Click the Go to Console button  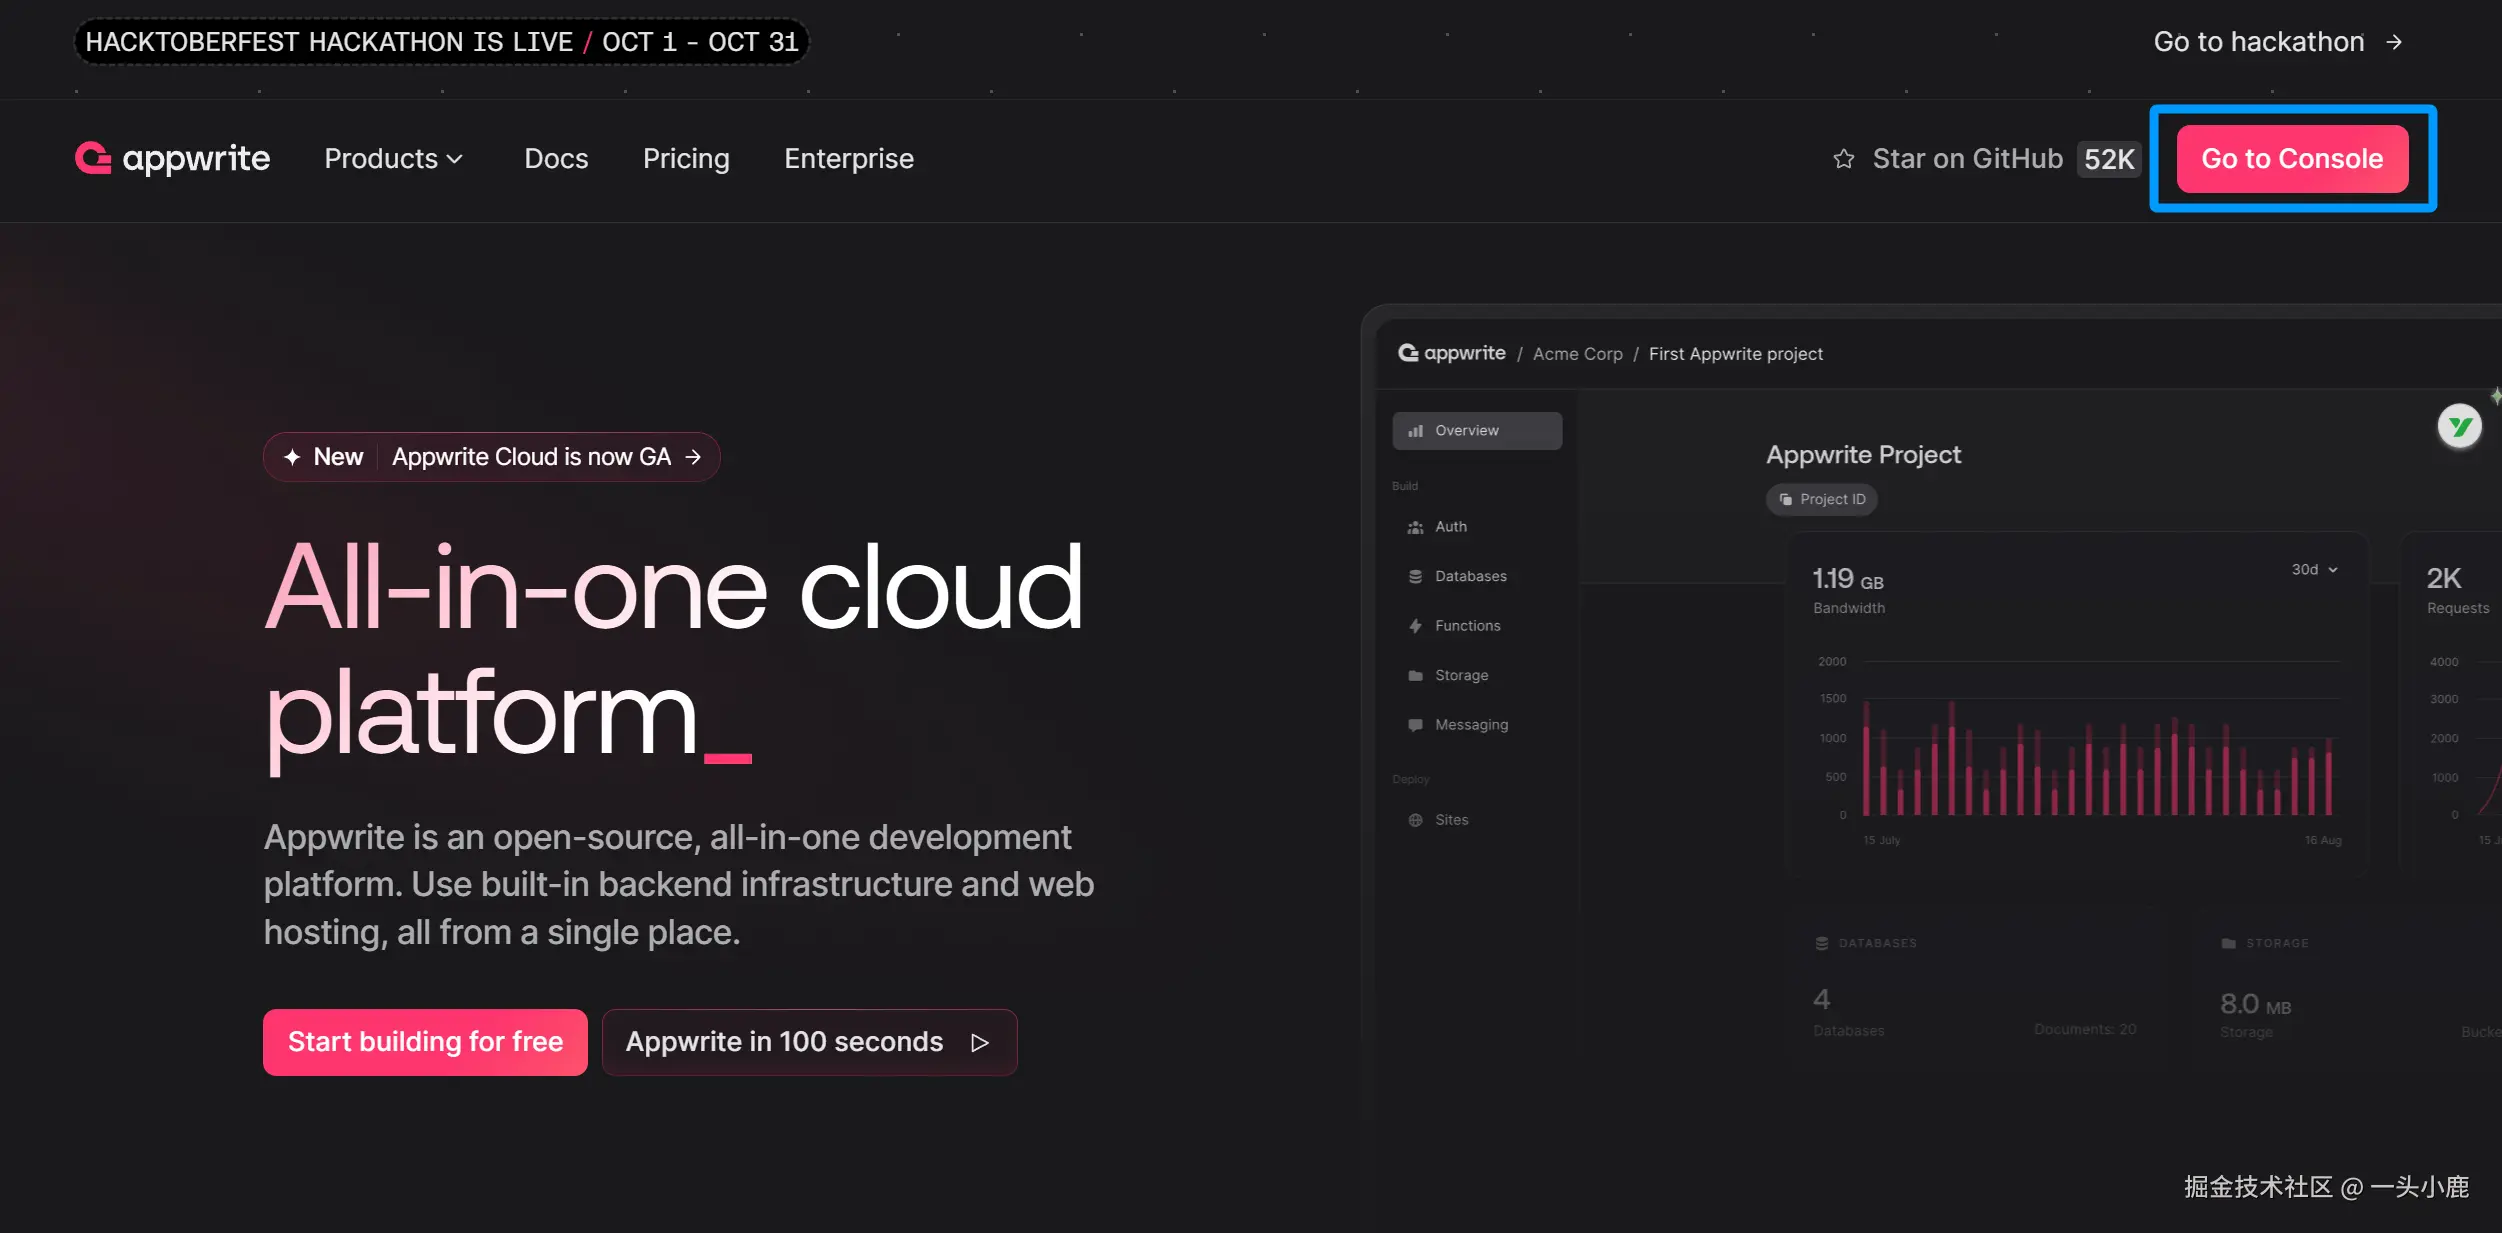click(2292, 158)
